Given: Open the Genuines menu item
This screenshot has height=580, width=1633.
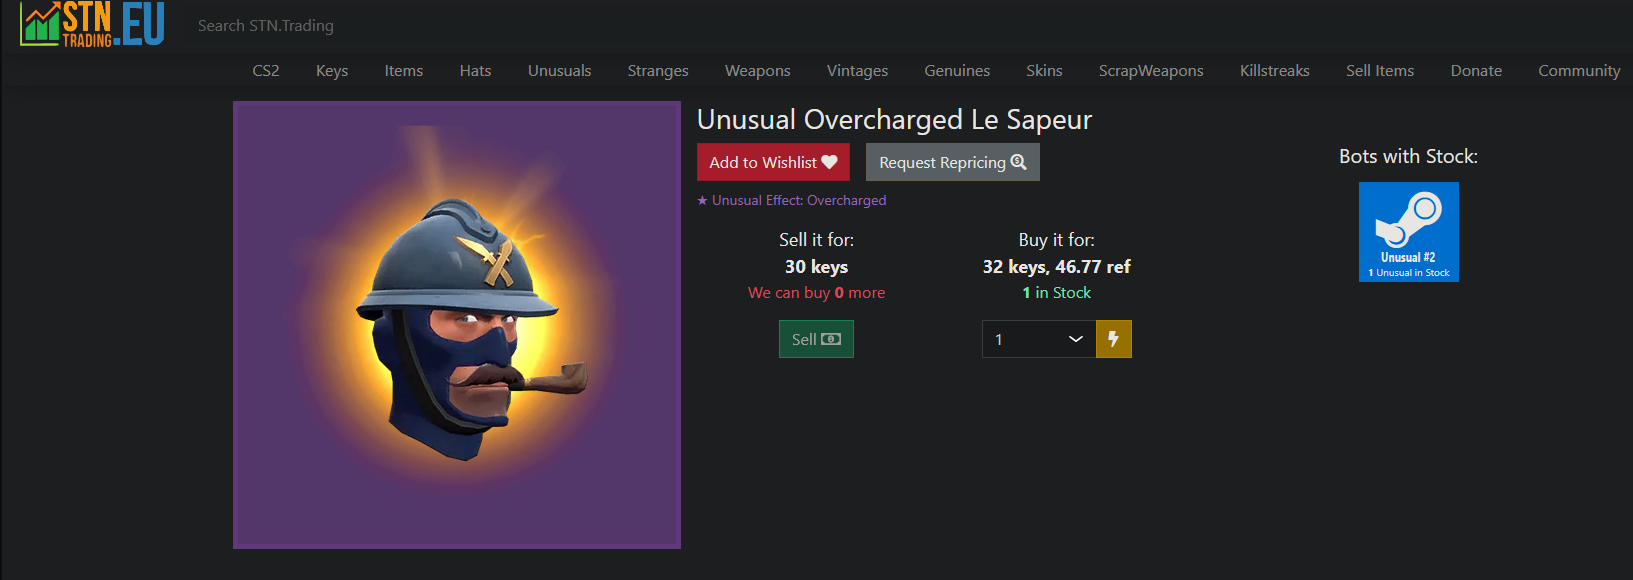Looking at the screenshot, I should coord(957,71).
